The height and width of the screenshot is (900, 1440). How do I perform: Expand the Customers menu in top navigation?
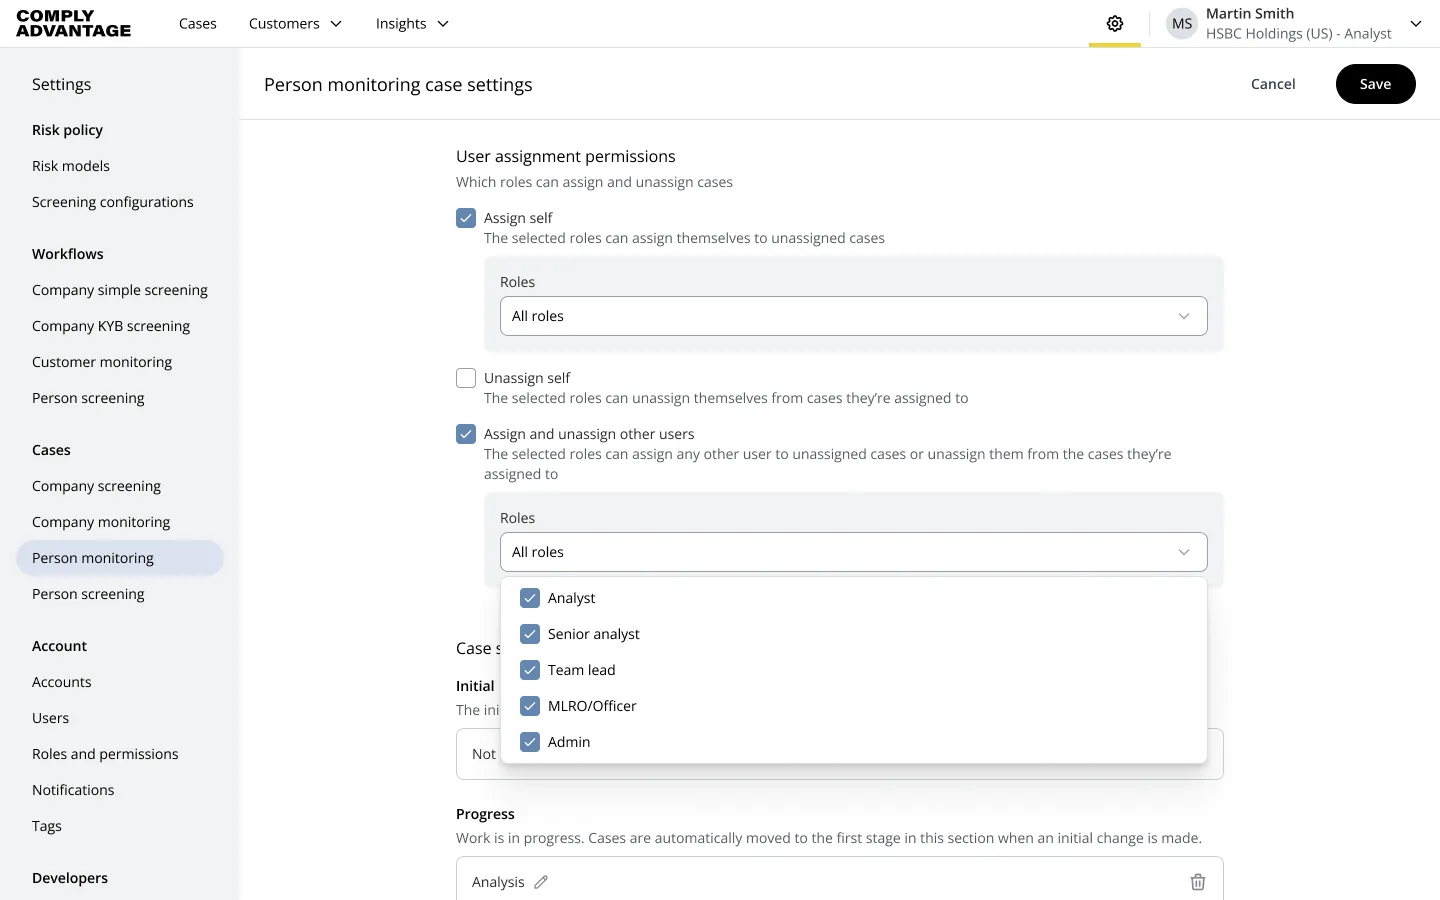point(294,23)
